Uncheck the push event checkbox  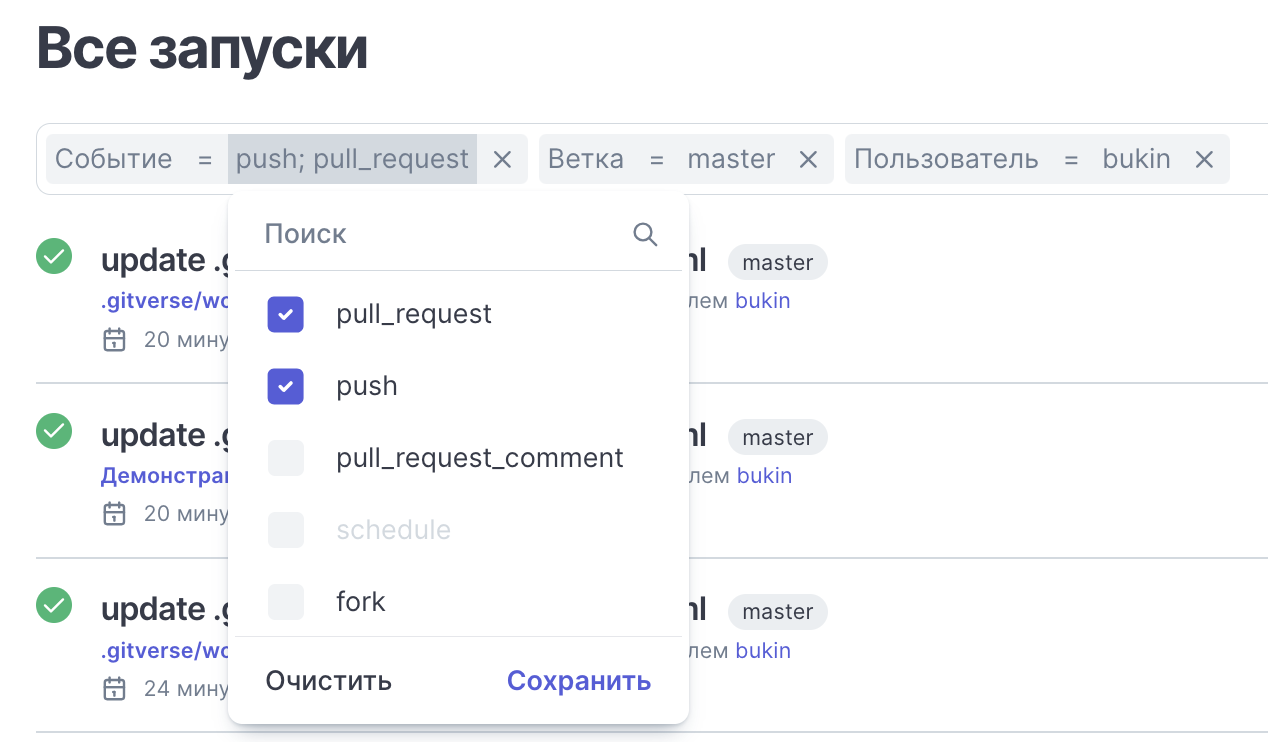(285, 387)
